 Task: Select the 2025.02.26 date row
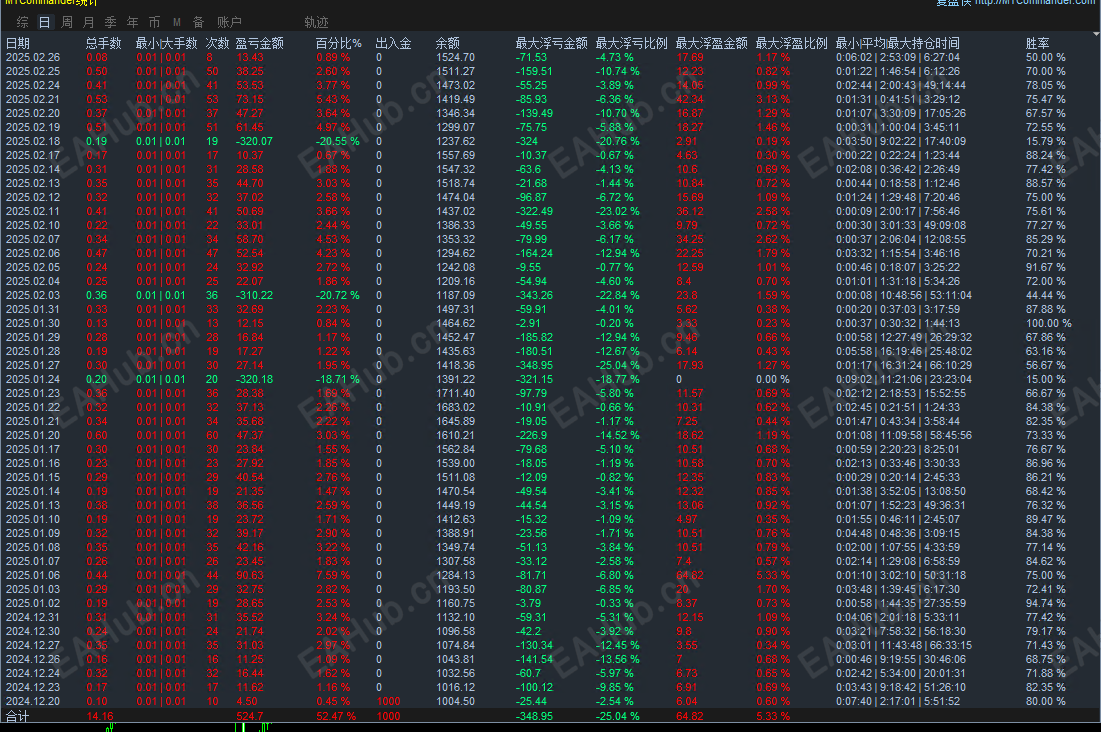33,58
